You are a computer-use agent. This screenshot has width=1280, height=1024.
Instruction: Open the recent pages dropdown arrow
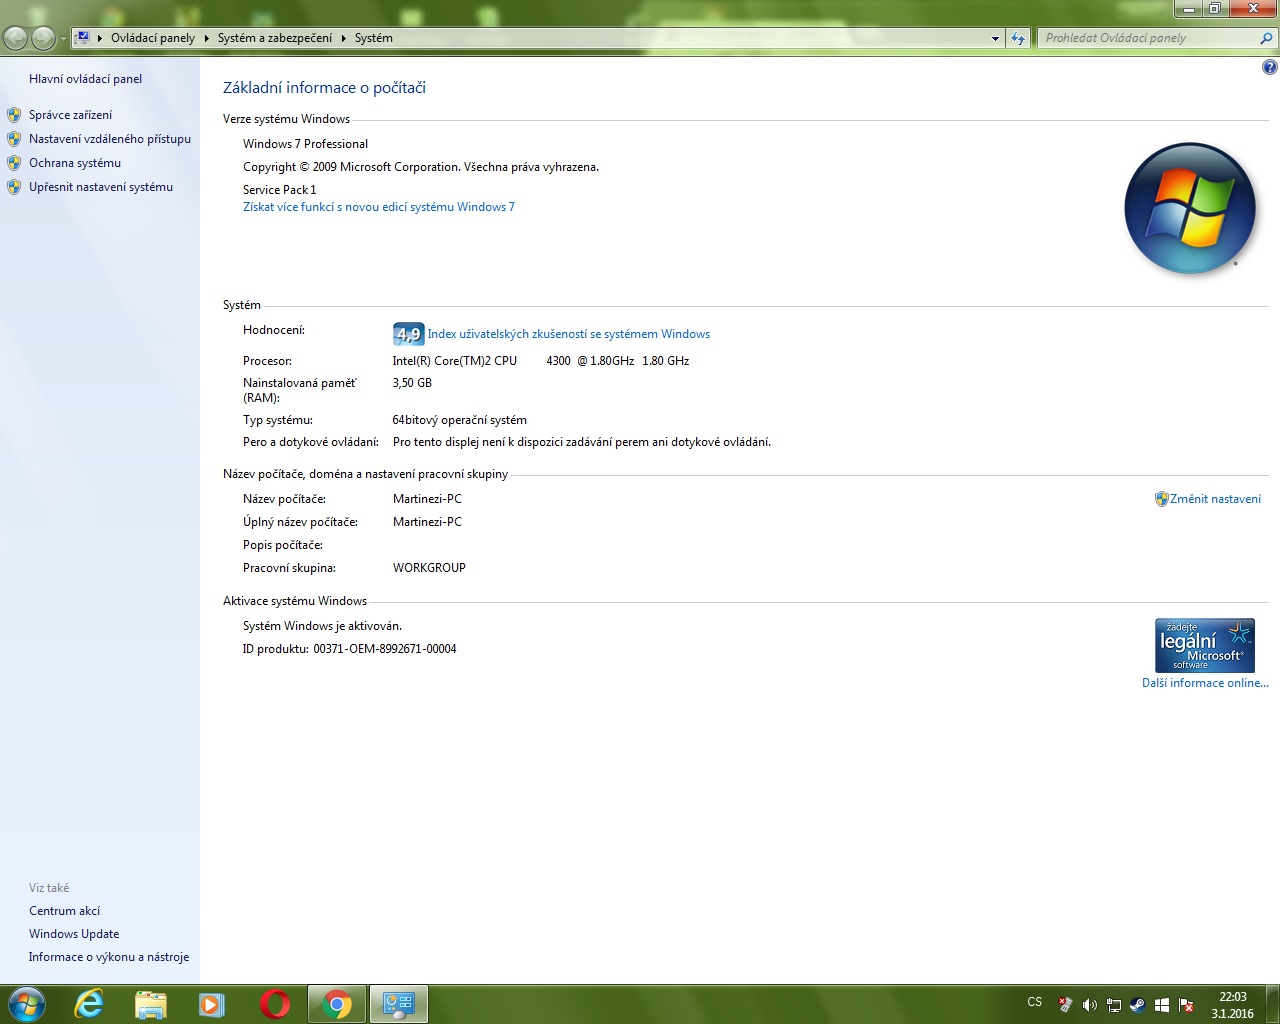pos(63,39)
